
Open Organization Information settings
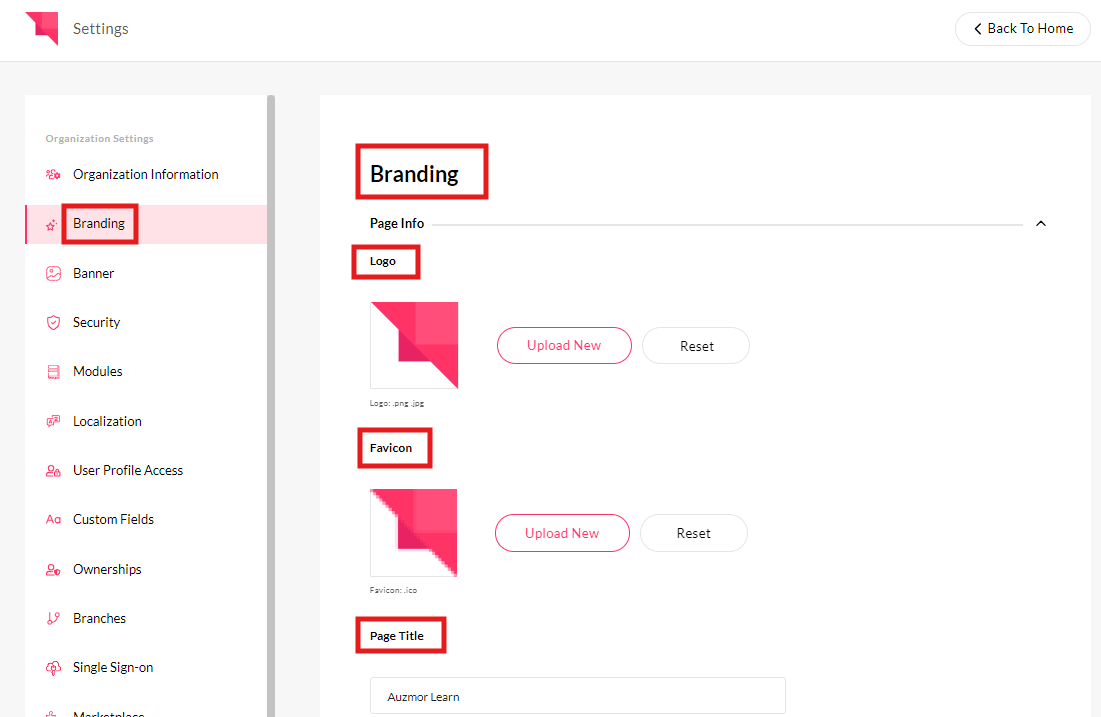pyautogui.click(x=146, y=174)
